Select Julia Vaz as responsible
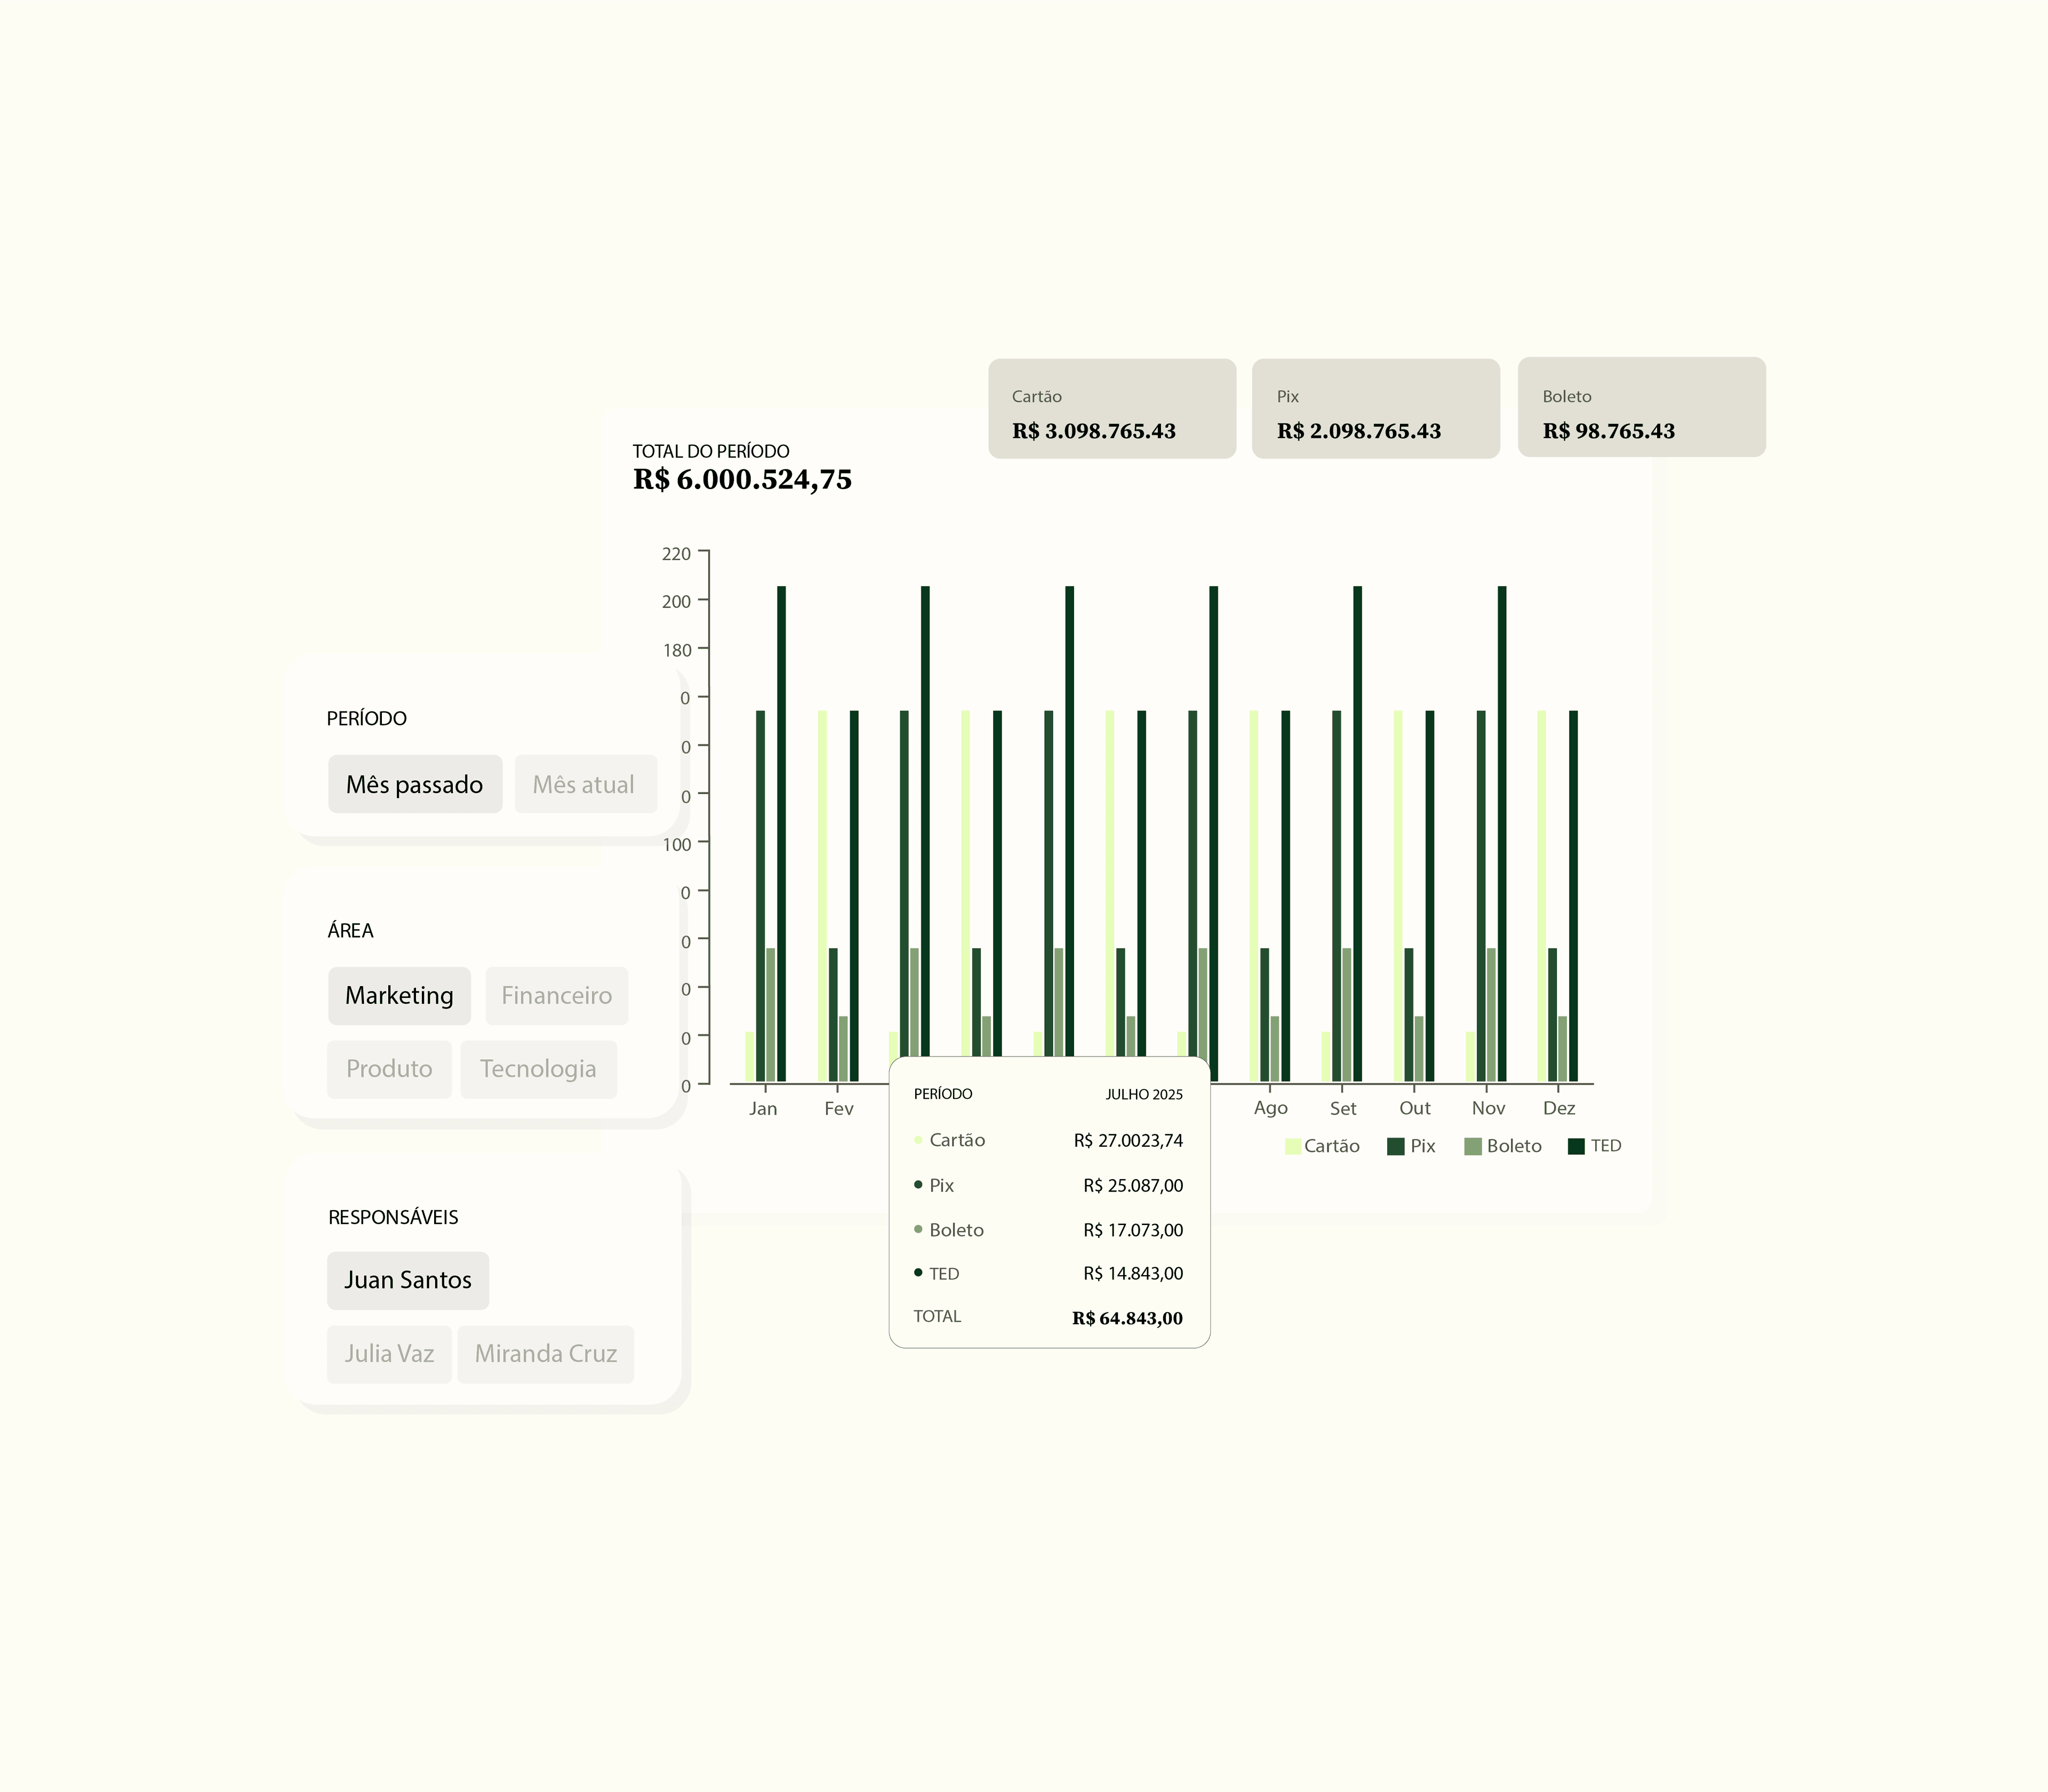Image resolution: width=2048 pixels, height=1792 pixels. pos(389,1354)
